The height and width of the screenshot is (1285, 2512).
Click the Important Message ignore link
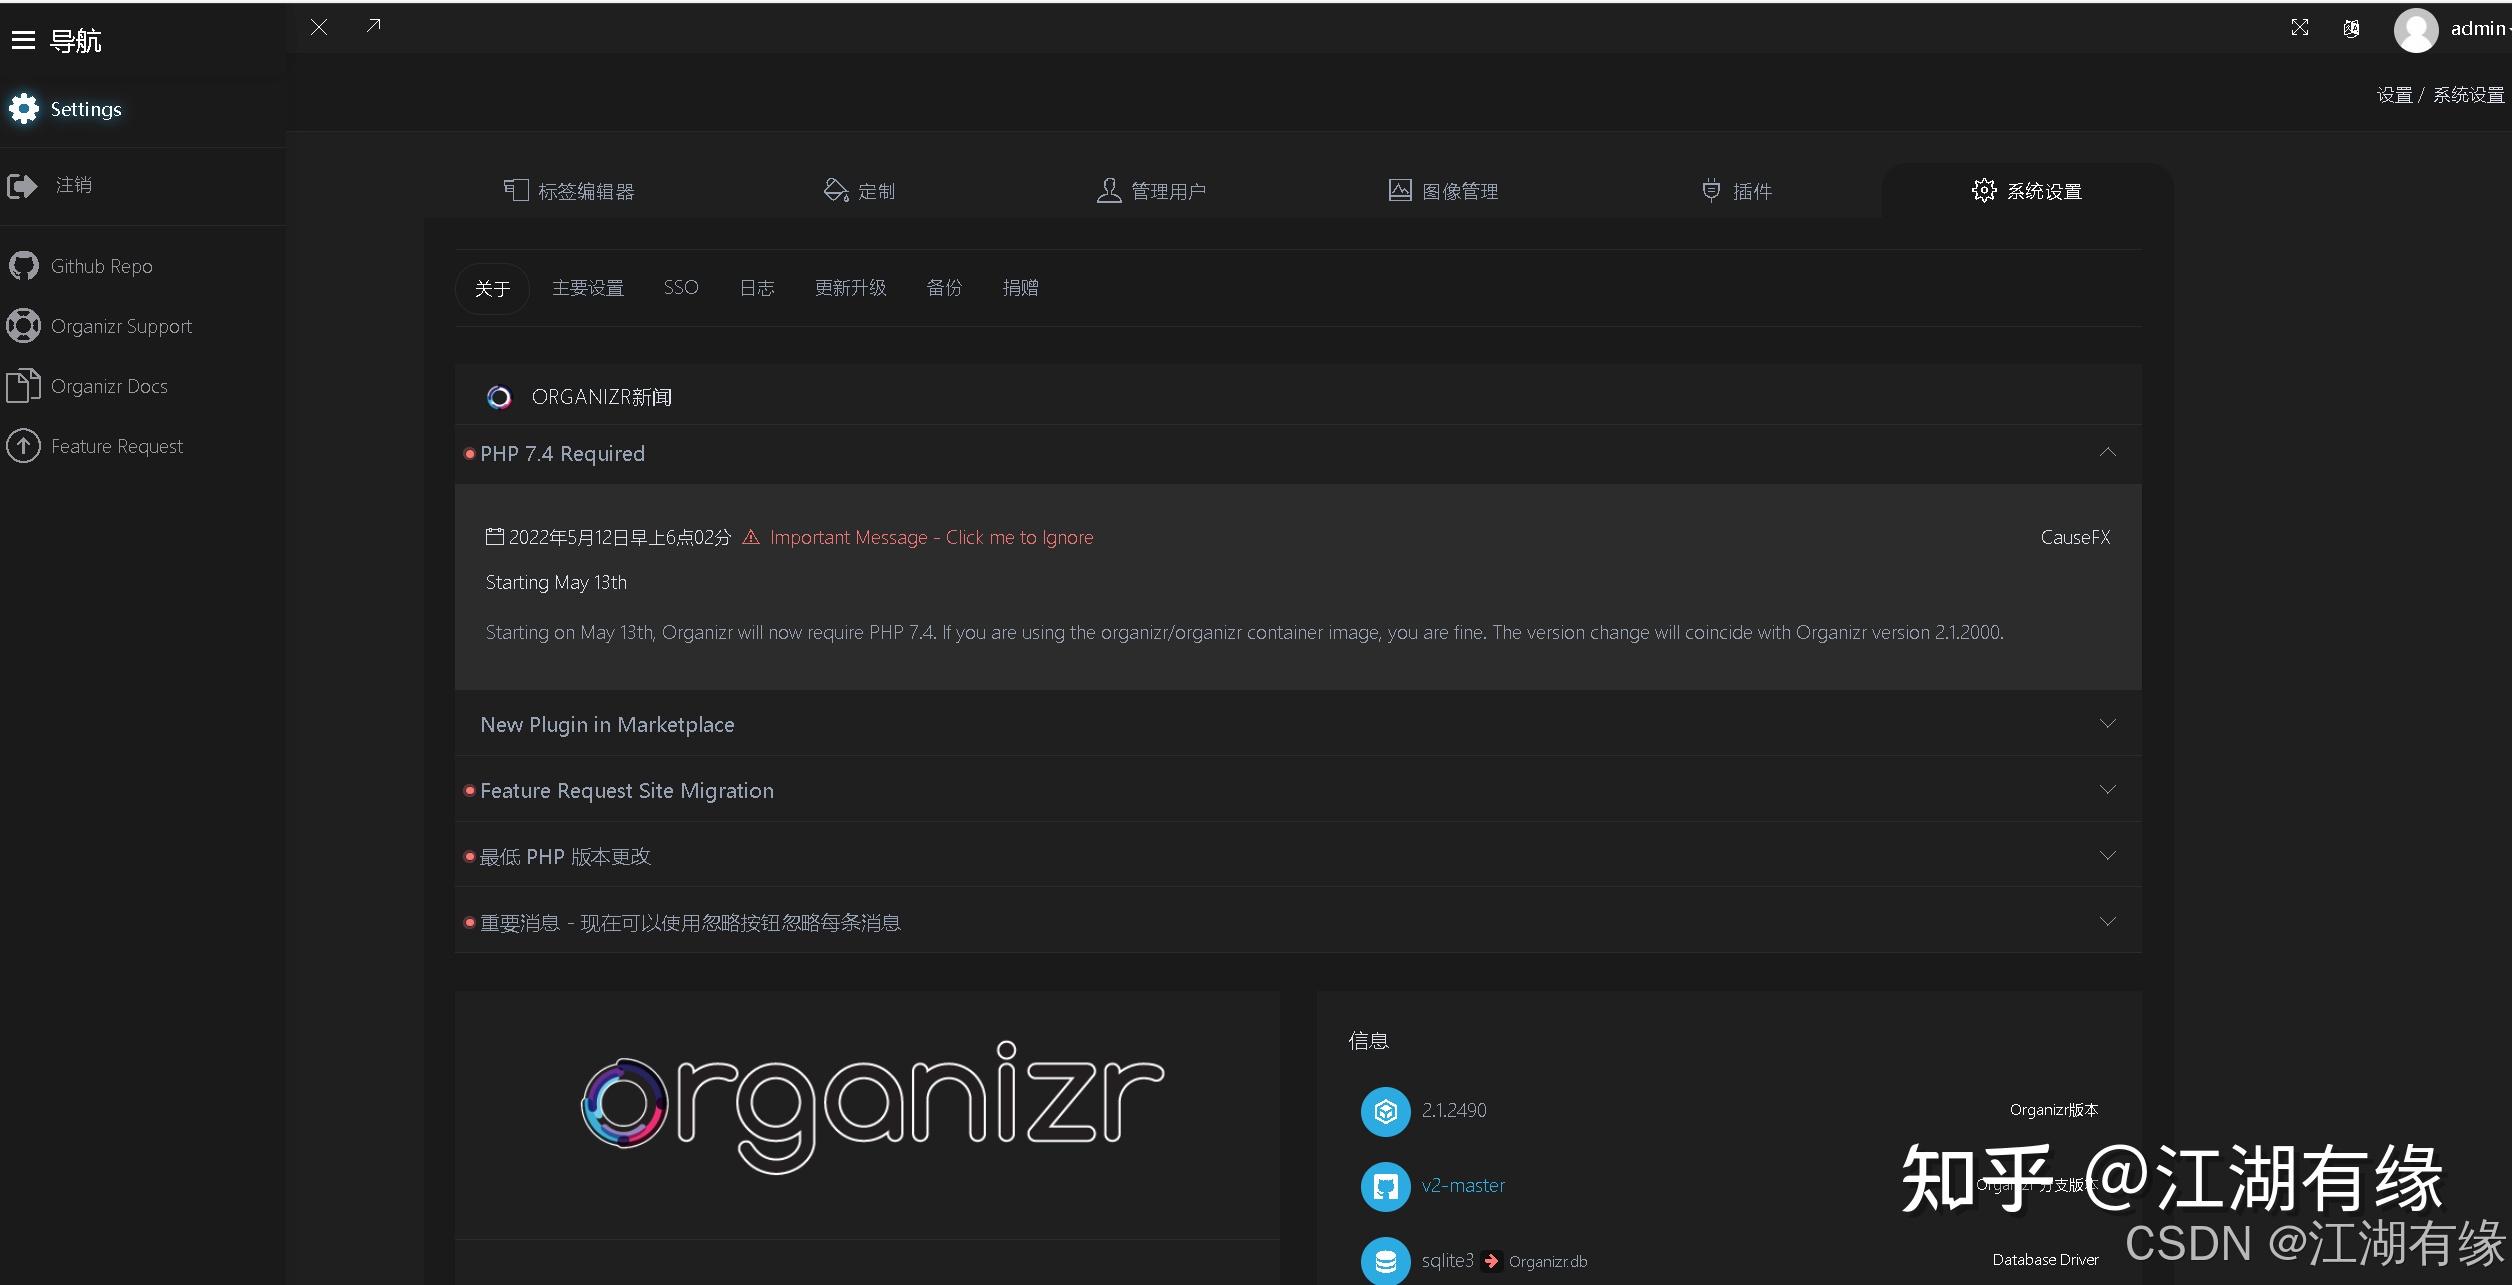(x=930, y=537)
